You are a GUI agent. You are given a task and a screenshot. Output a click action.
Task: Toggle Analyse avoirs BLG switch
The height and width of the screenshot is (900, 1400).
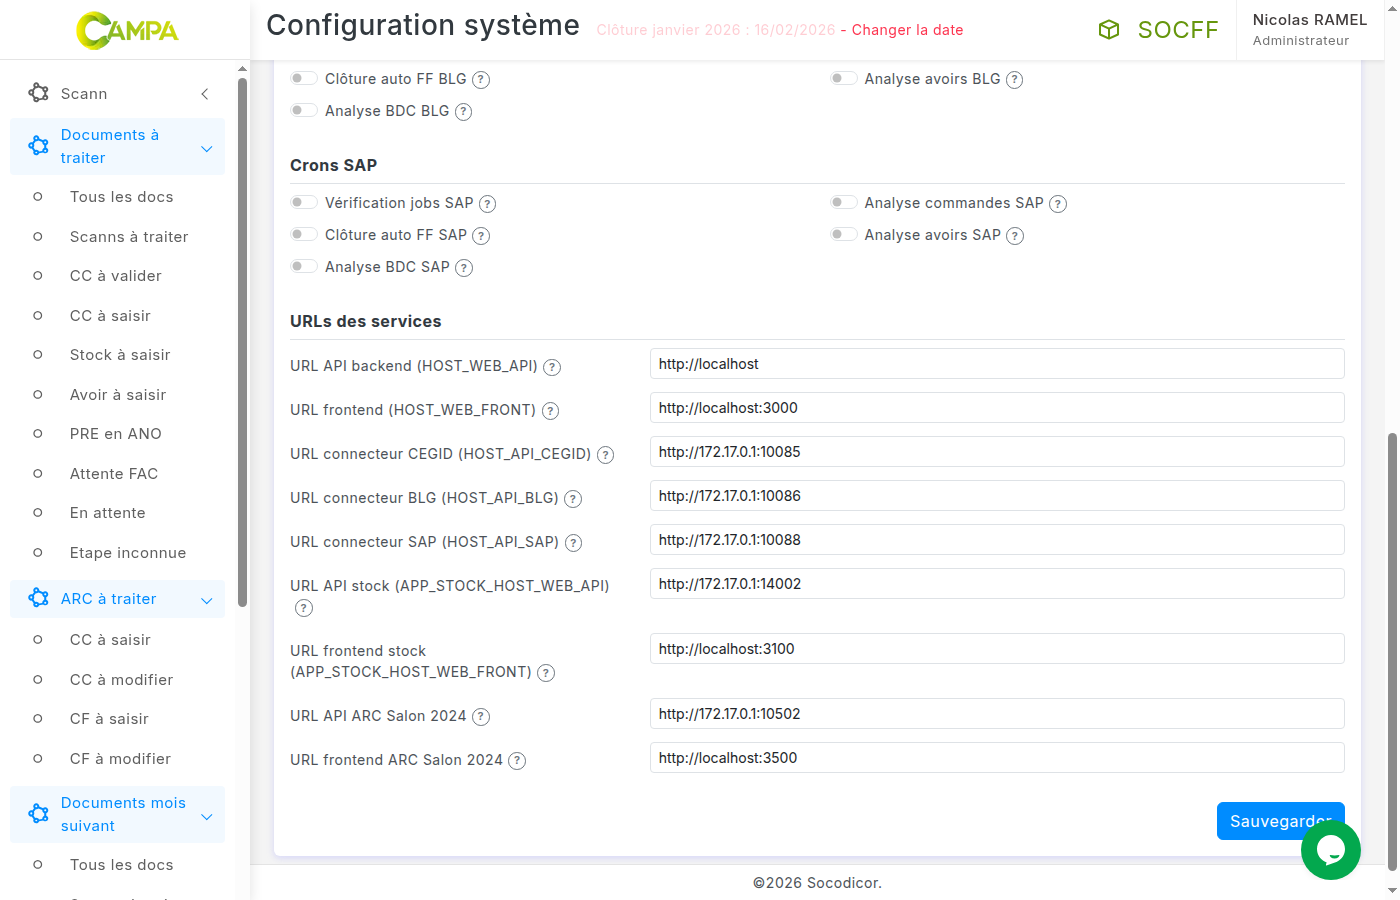844,78
